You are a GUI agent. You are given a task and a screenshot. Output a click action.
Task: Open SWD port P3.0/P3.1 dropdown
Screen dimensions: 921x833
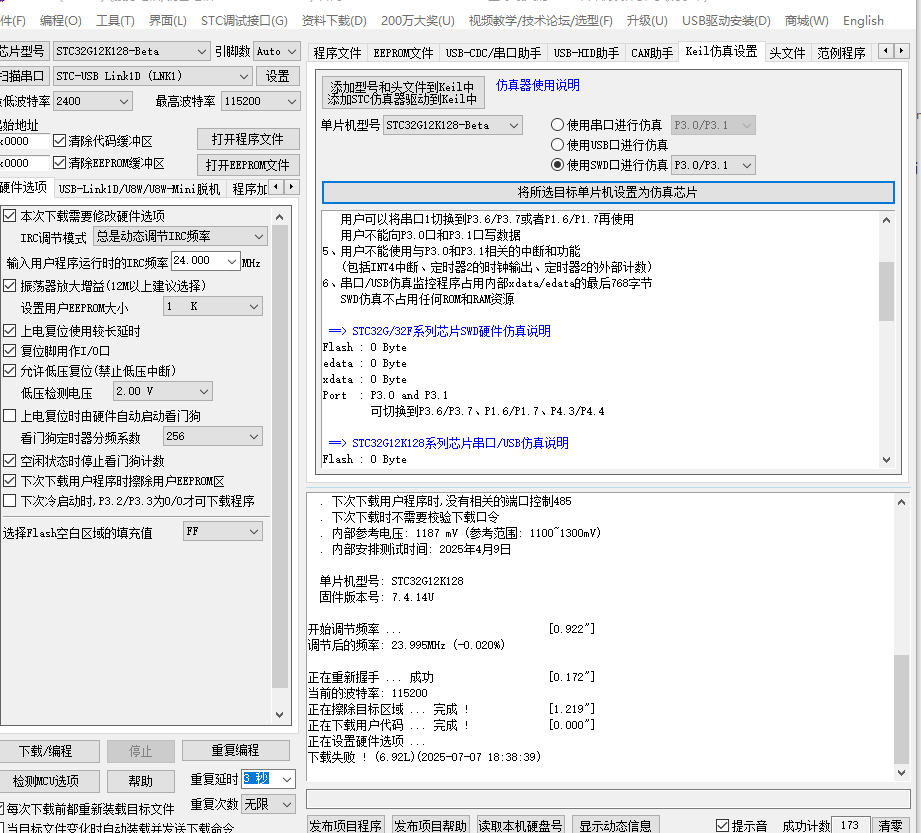(x=713, y=165)
